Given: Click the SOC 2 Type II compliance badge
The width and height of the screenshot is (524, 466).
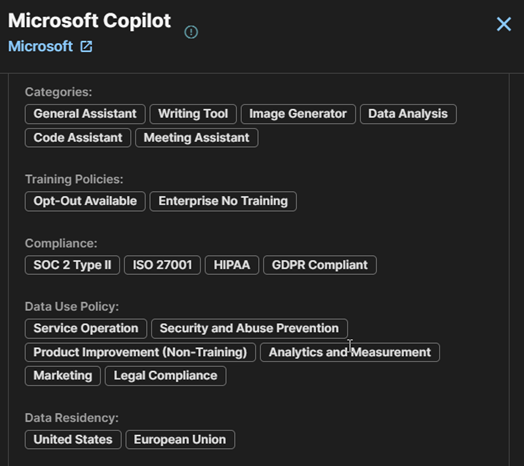Looking at the screenshot, I should click(x=72, y=265).
